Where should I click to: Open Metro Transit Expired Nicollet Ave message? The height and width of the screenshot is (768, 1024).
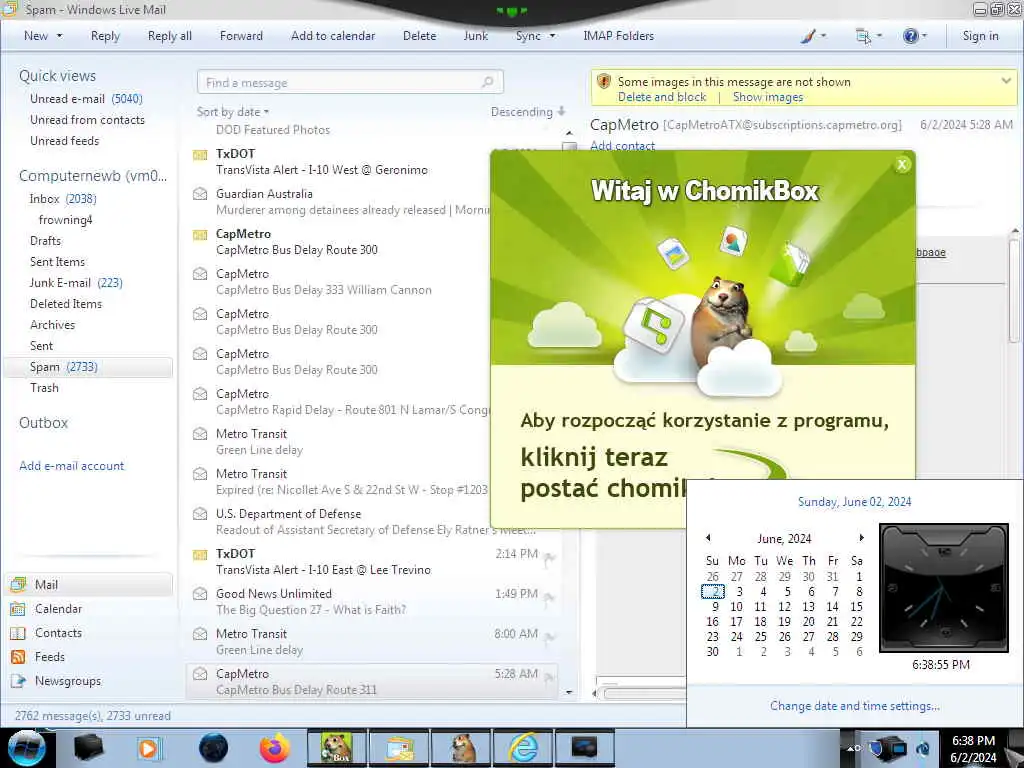coord(340,481)
